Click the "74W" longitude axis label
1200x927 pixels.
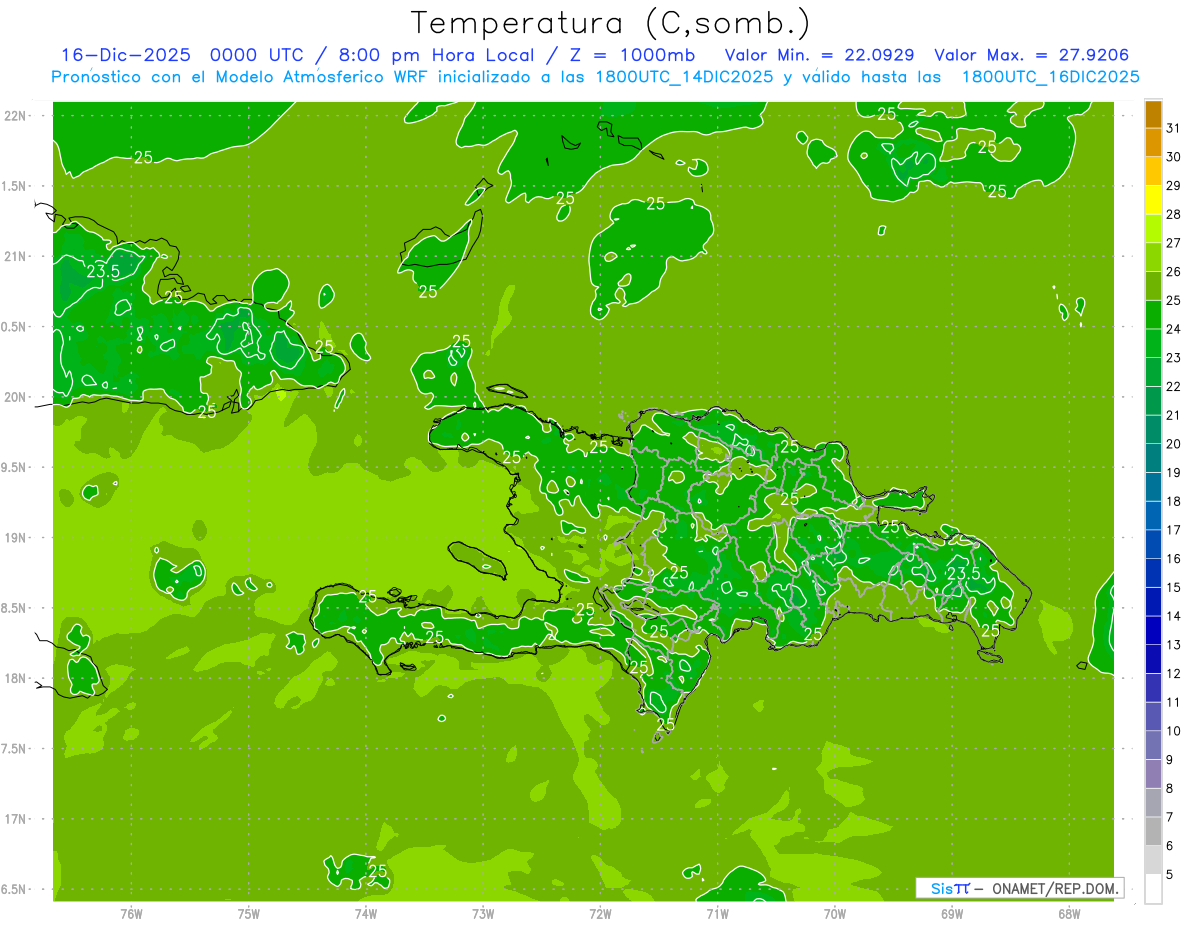coord(366,914)
